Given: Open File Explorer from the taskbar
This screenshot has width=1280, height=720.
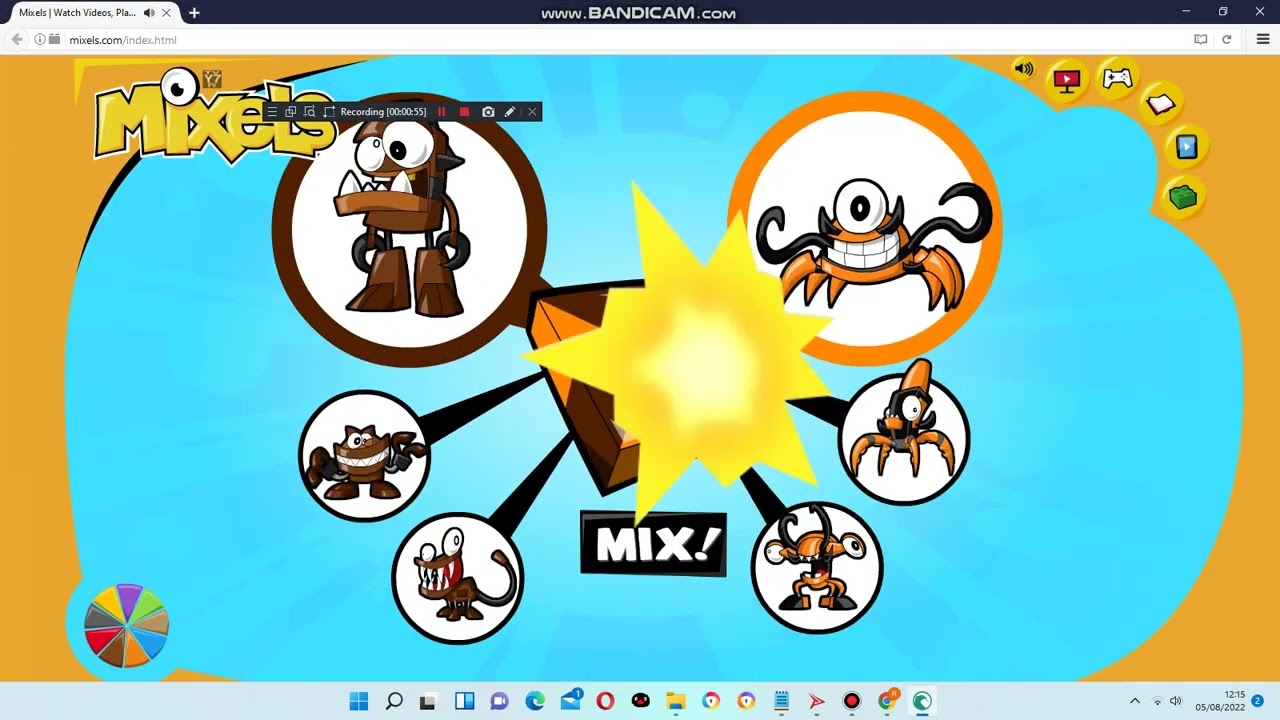Looking at the screenshot, I should (675, 701).
